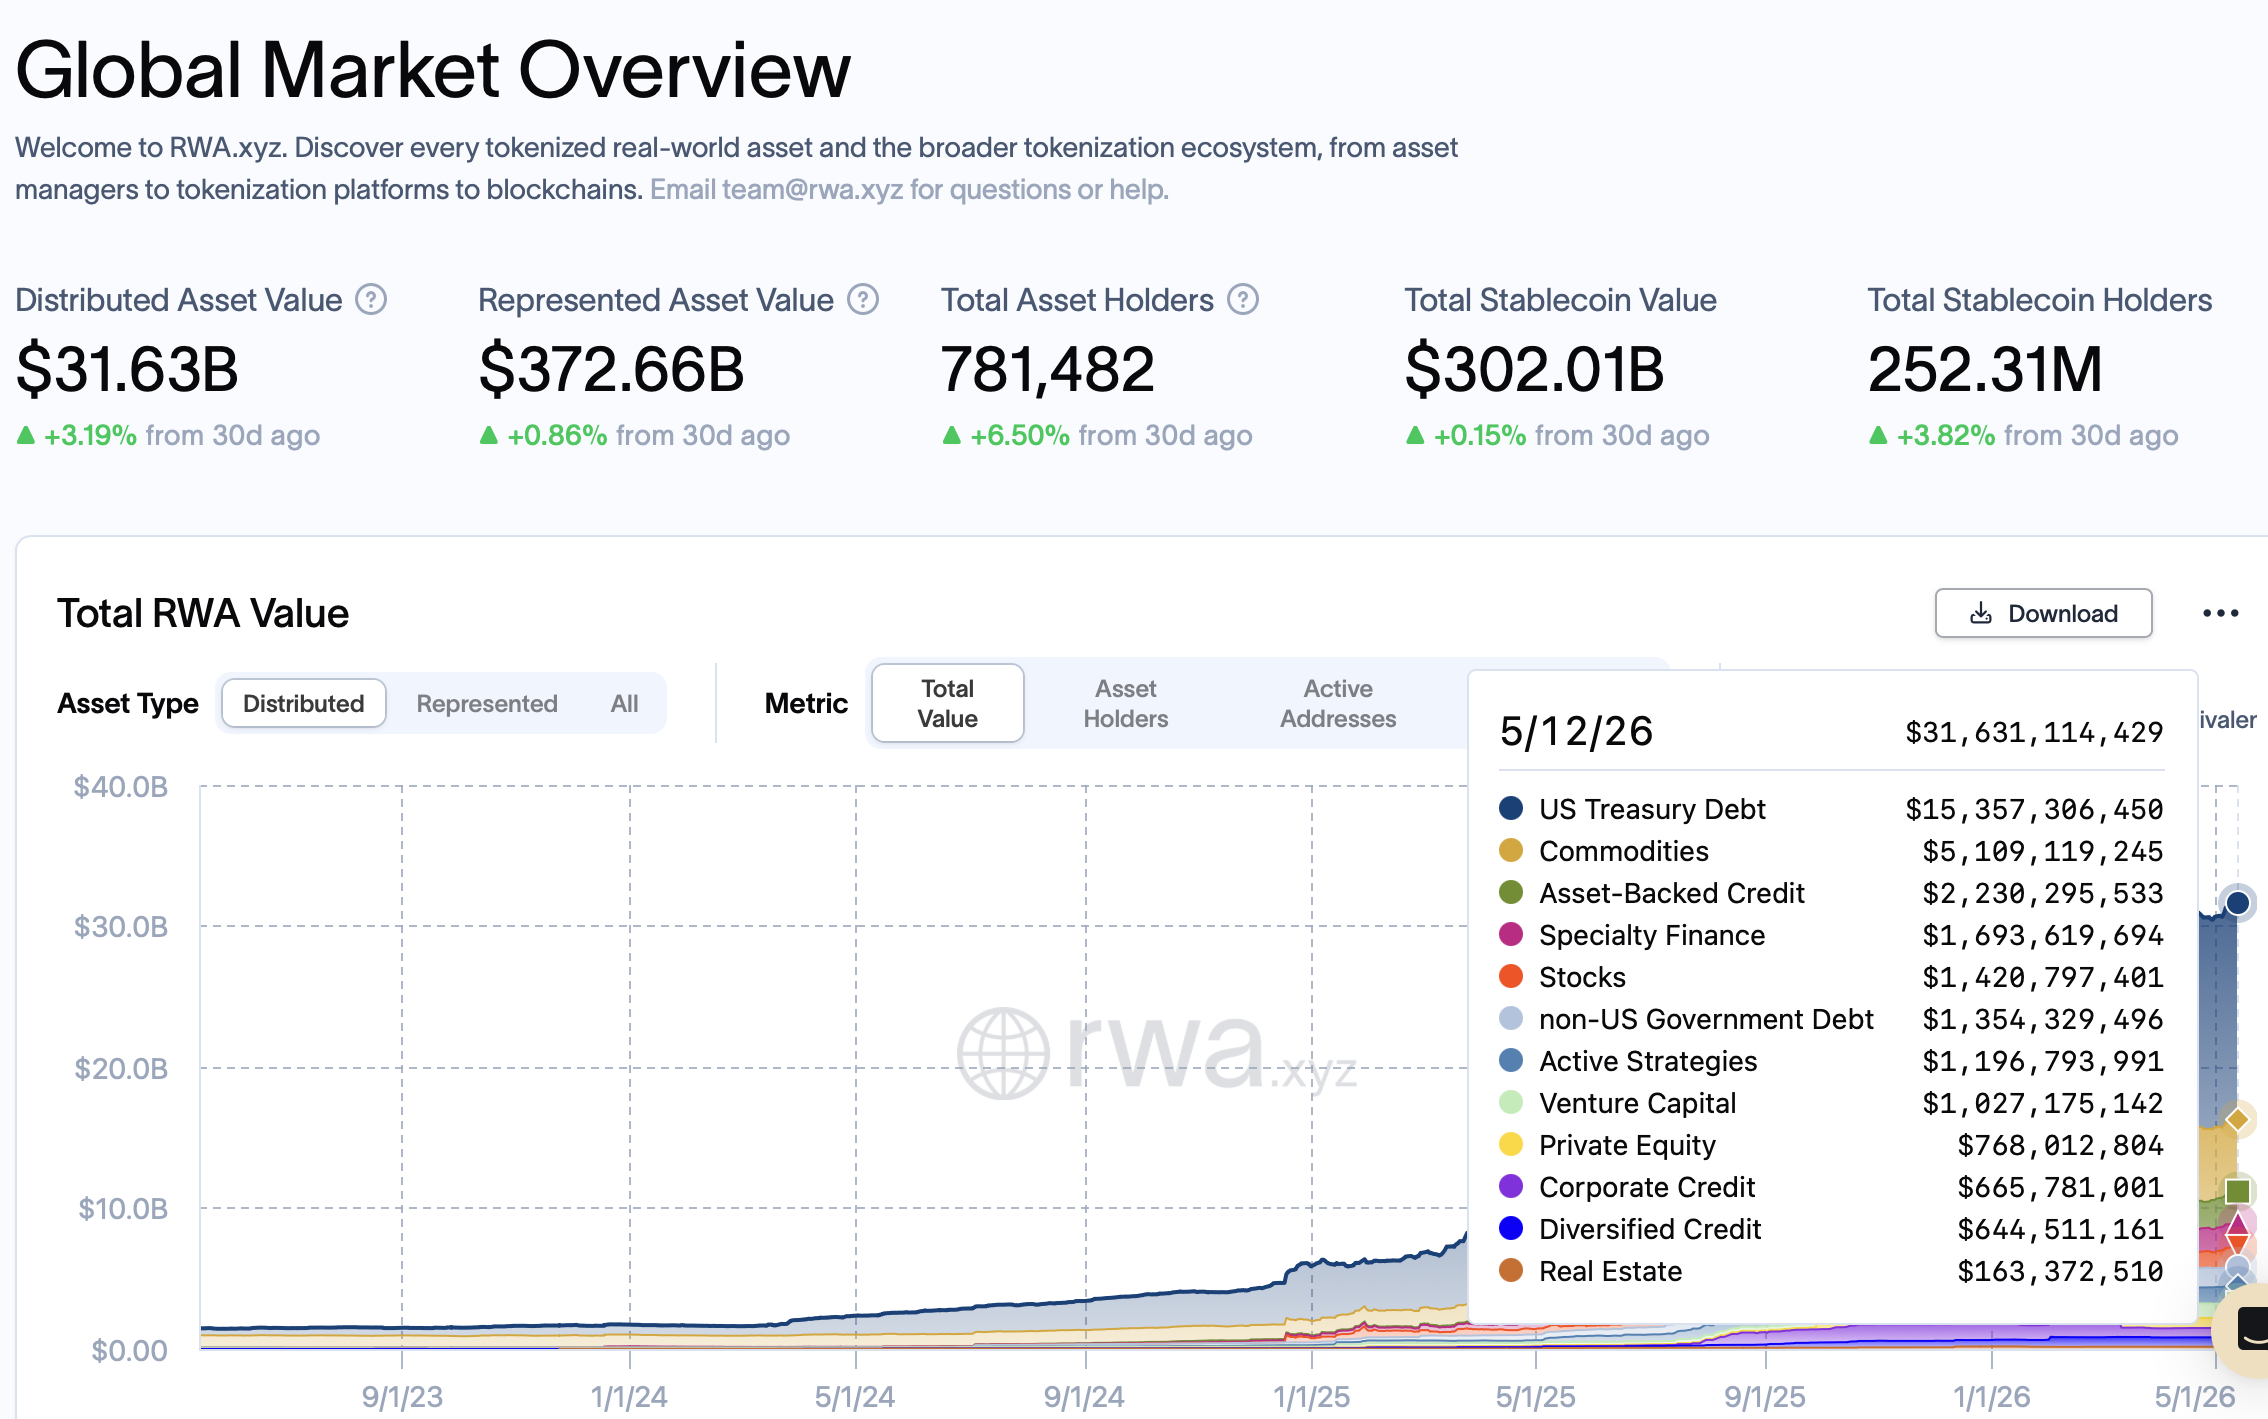This screenshot has width=2268, height=1419.
Task: Click the green square Asset-Backed Credit marker
Action: coord(2238,1191)
